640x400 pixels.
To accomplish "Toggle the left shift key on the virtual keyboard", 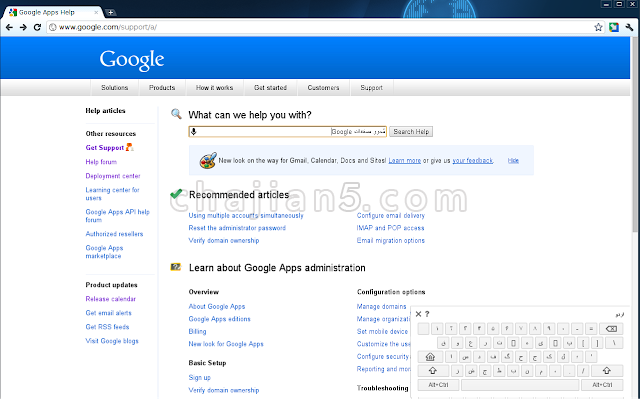I will click(x=433, y=371).
